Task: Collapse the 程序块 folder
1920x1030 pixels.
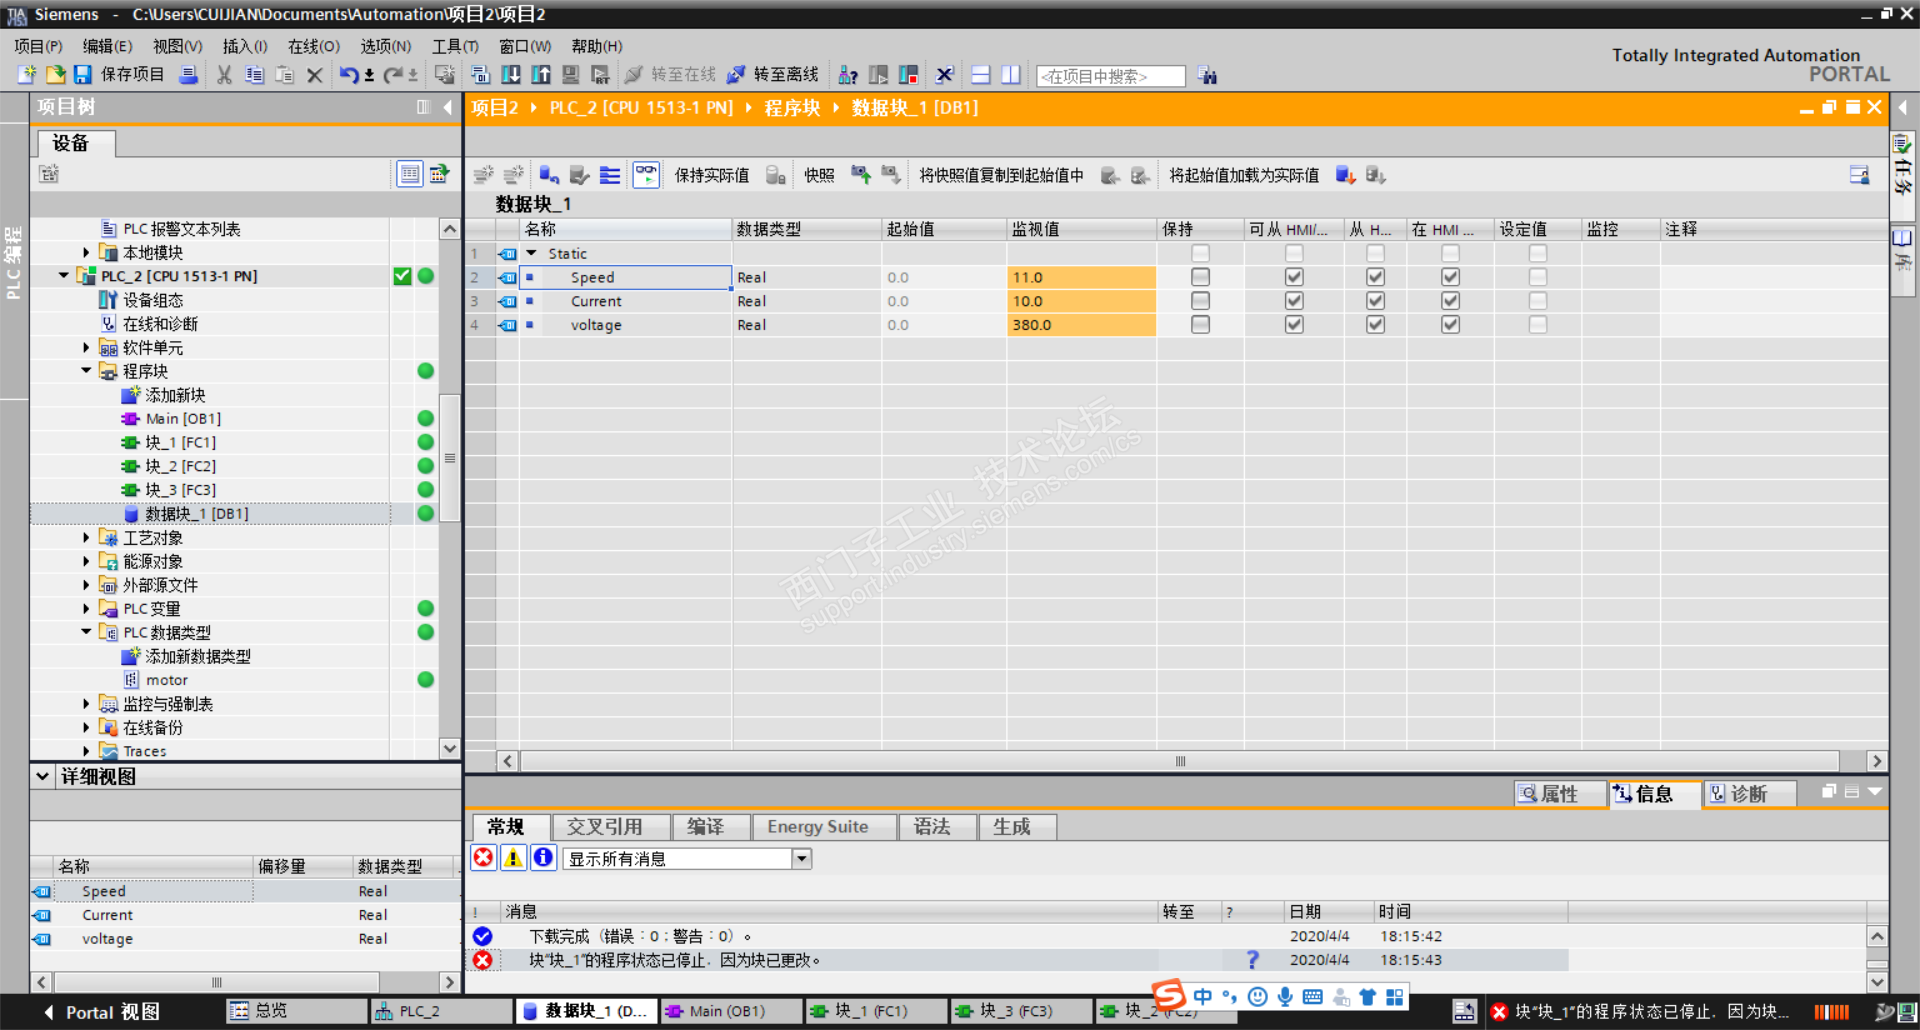Action: 86,371
